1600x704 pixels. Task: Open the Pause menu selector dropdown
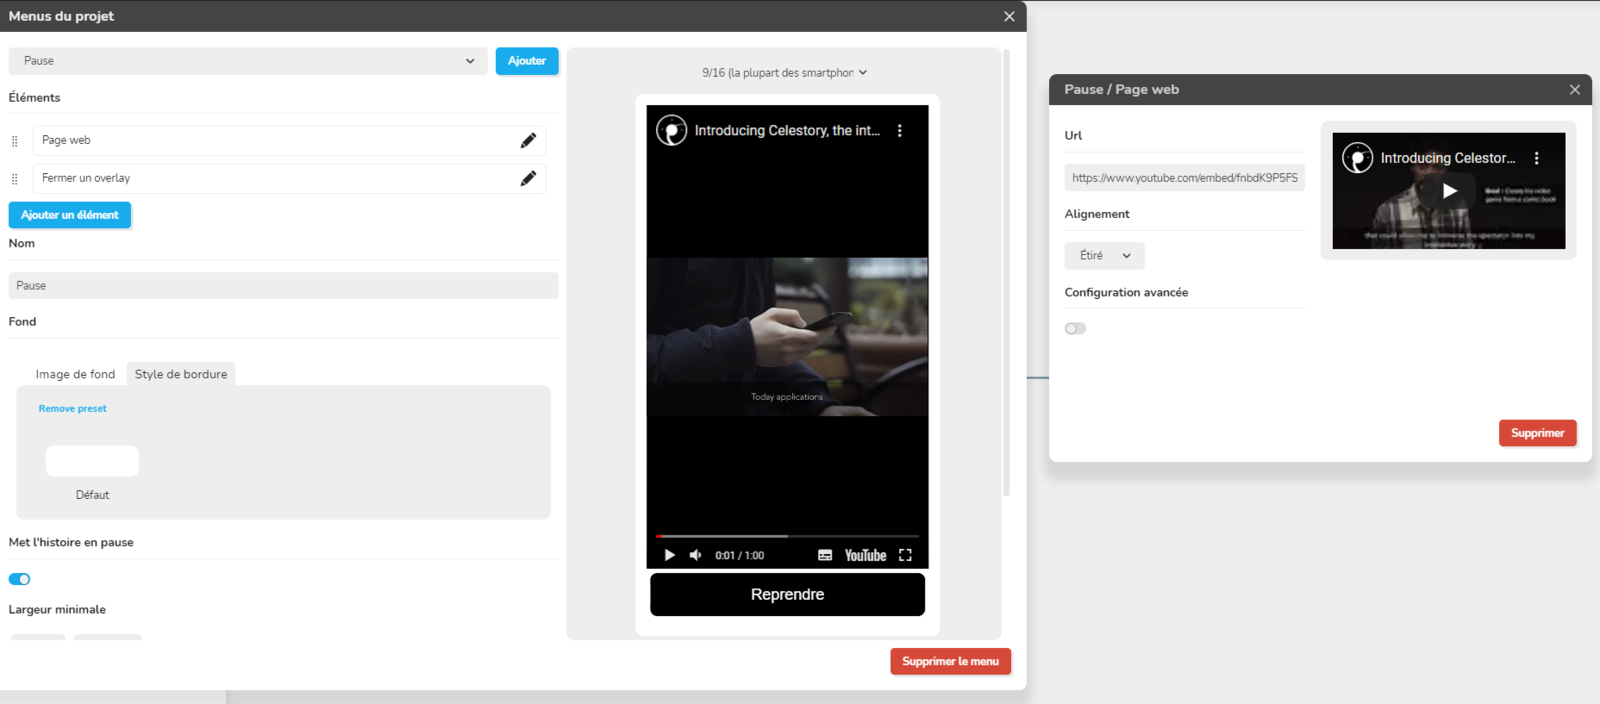coord(248,61)
